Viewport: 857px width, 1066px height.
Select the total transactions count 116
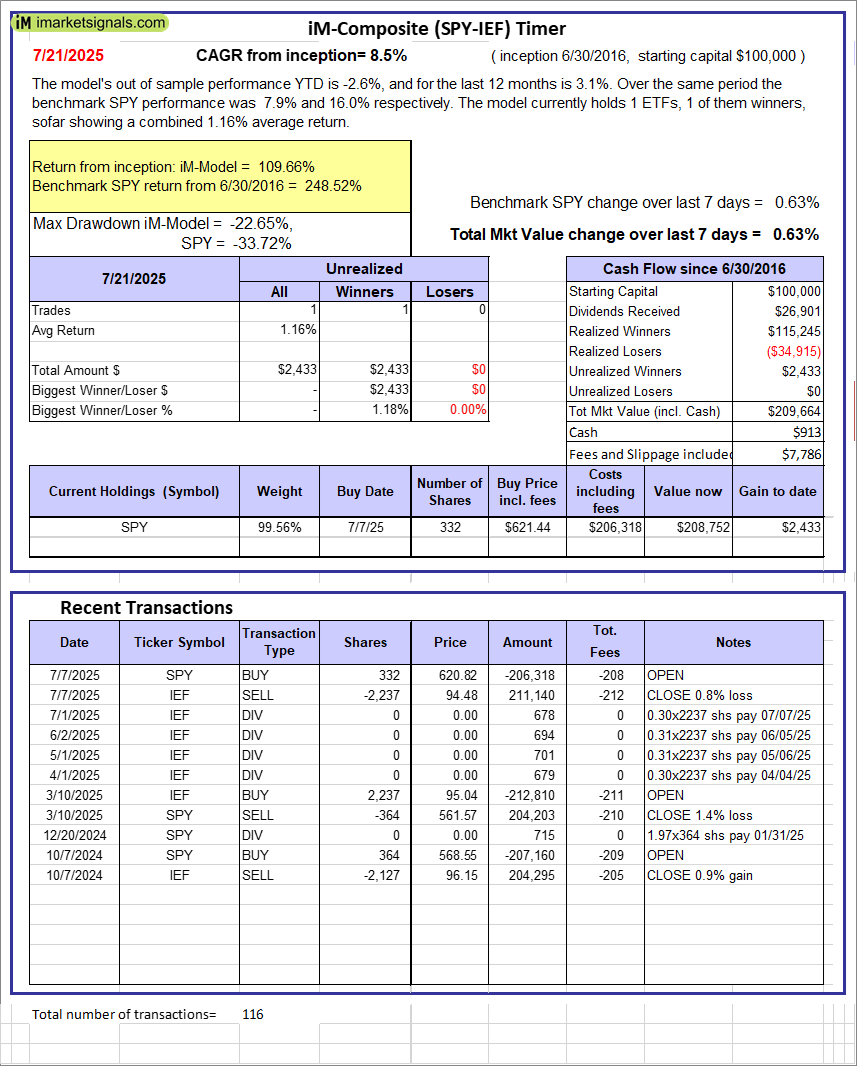pyautogui.click(x=253, y=1014)
